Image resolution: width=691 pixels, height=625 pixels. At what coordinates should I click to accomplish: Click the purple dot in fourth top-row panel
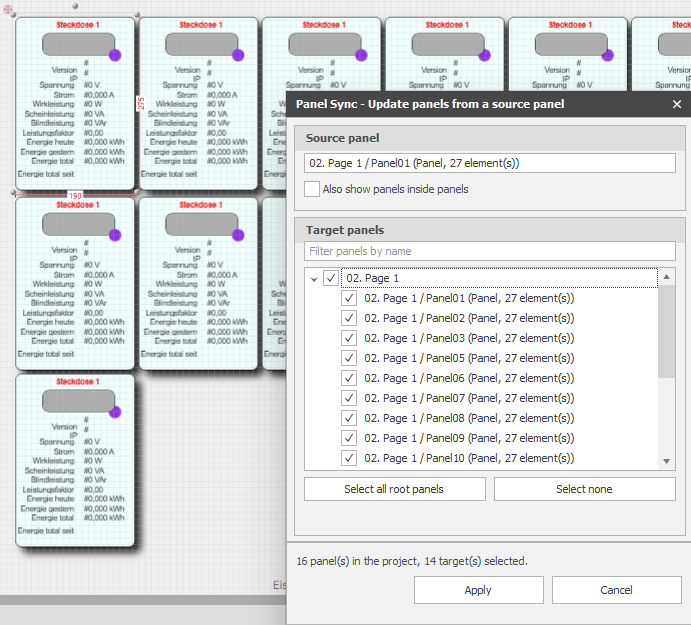[x=484, y=55]
